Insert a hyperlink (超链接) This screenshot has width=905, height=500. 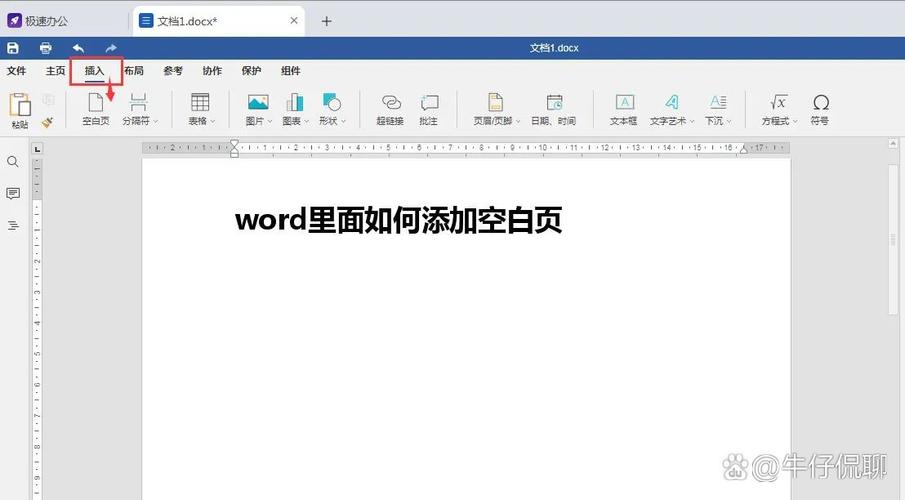(390, 110)
